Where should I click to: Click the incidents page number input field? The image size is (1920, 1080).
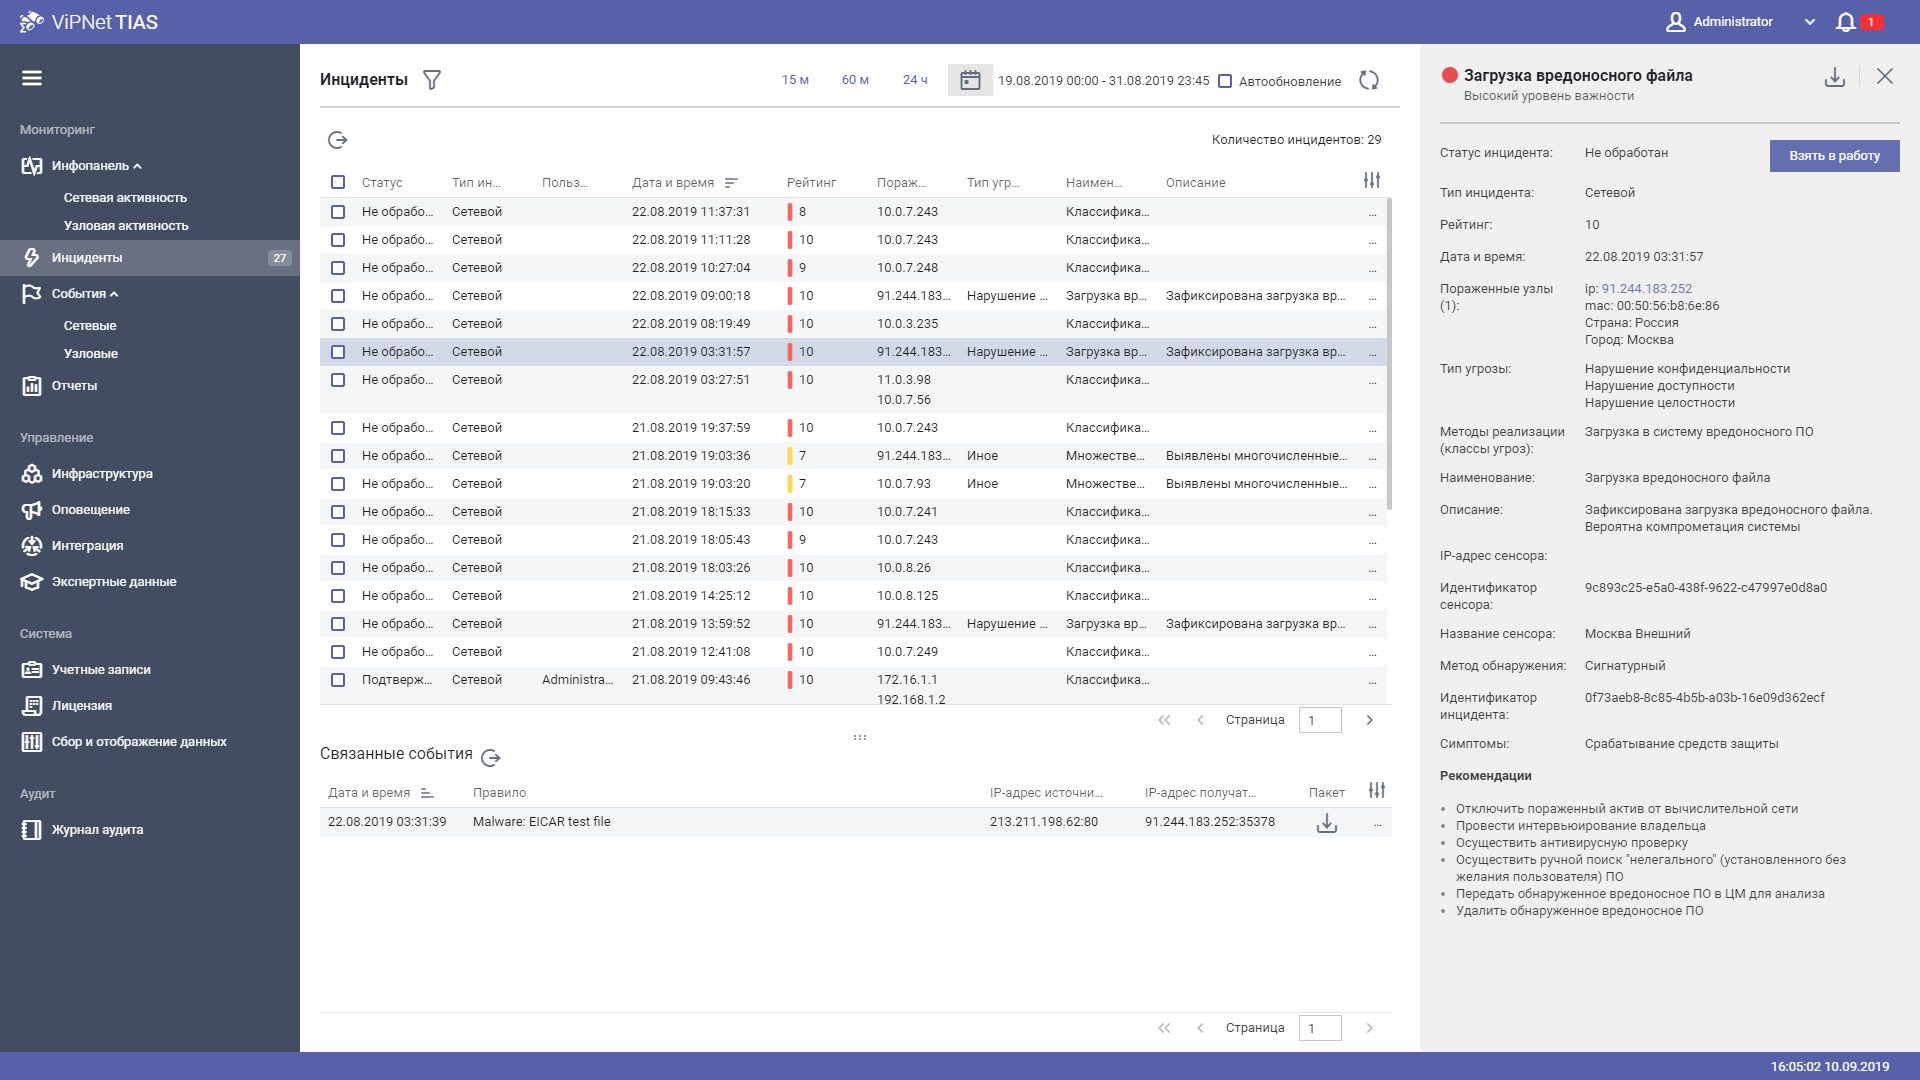coord(1319,720)
